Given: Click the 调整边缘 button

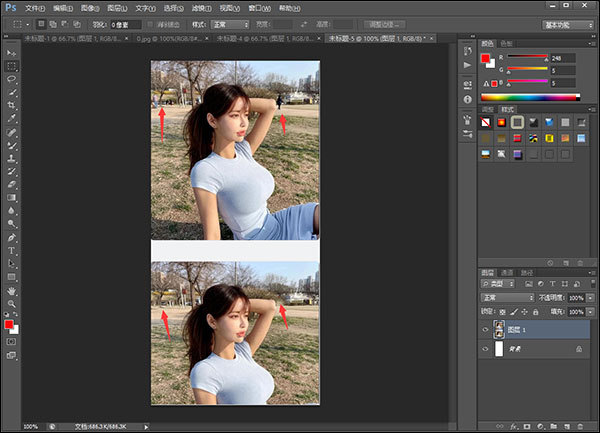Looking at the screenshot, I should point(385,23).
